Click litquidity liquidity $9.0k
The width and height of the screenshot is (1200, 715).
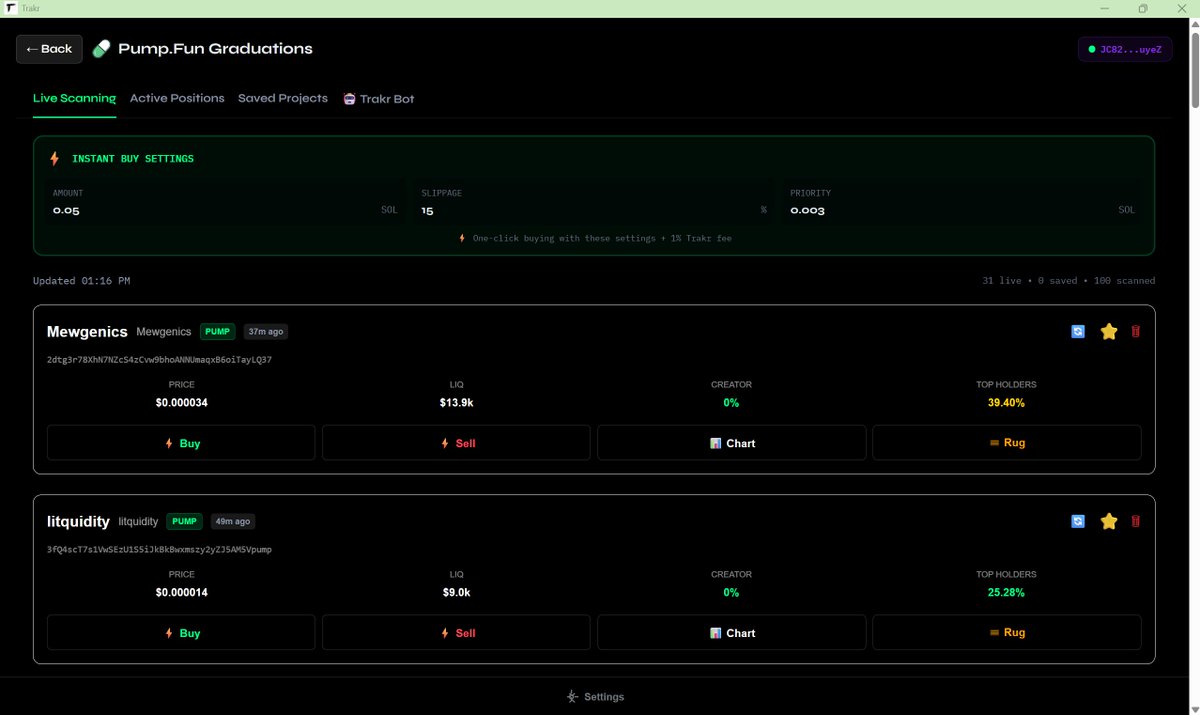[x=456, y=593]
